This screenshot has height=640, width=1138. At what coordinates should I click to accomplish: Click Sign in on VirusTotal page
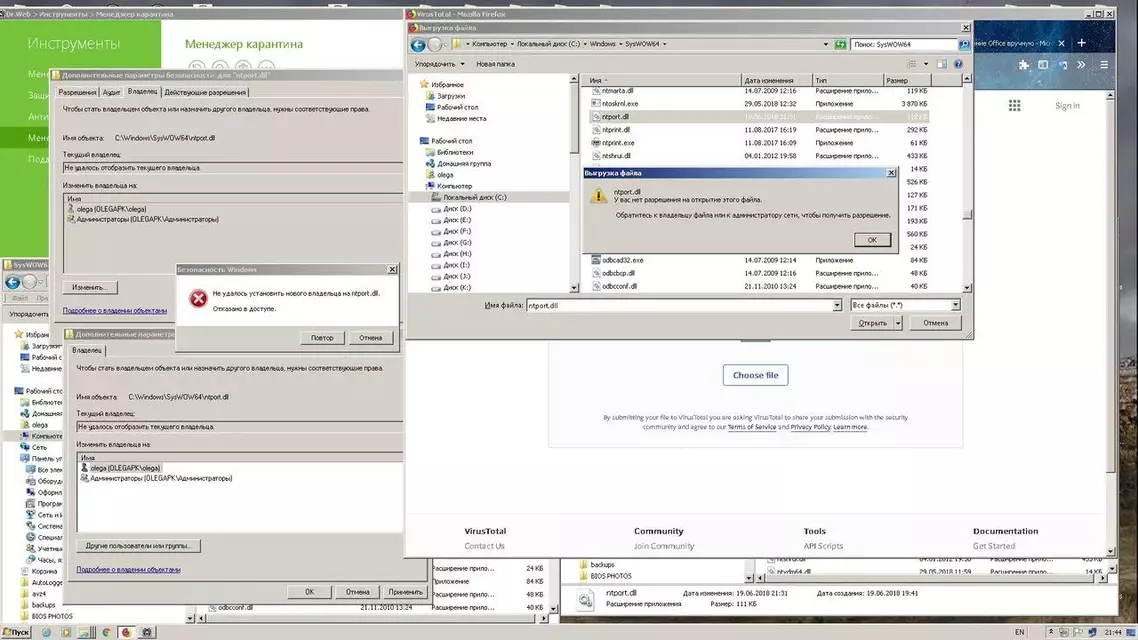(x=1067, y=106)
